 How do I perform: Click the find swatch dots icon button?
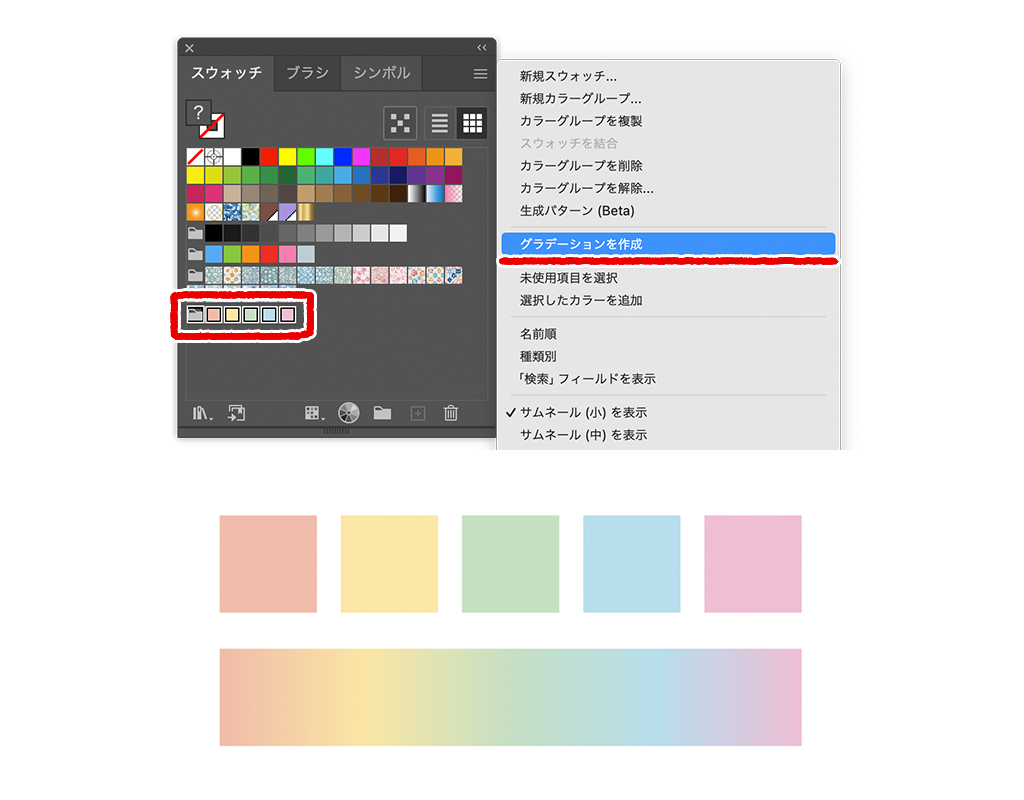point(400,123)
